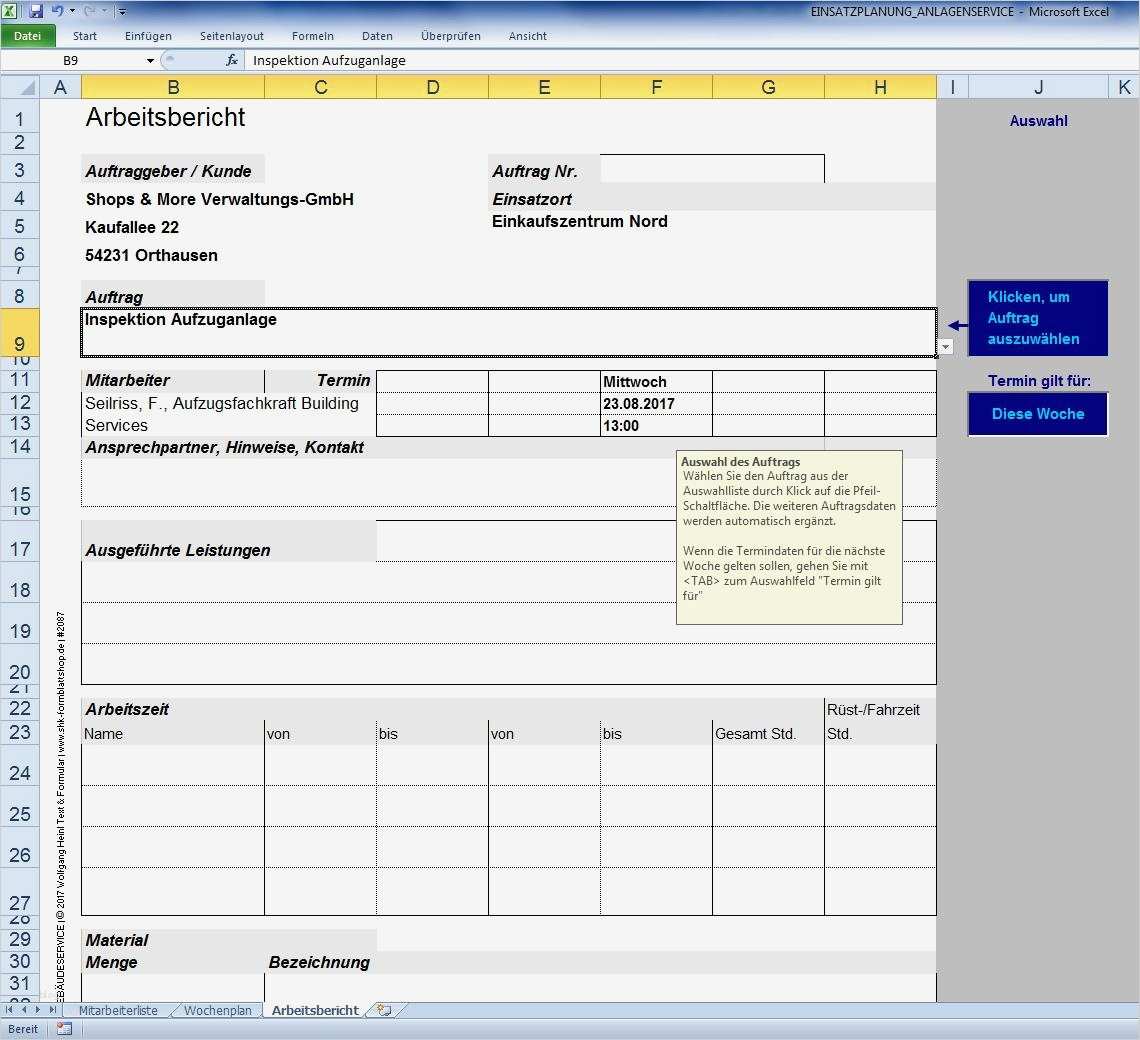Click the Excel program icon
This screenshot has height=1040, width=1140.
pos(13,9)
